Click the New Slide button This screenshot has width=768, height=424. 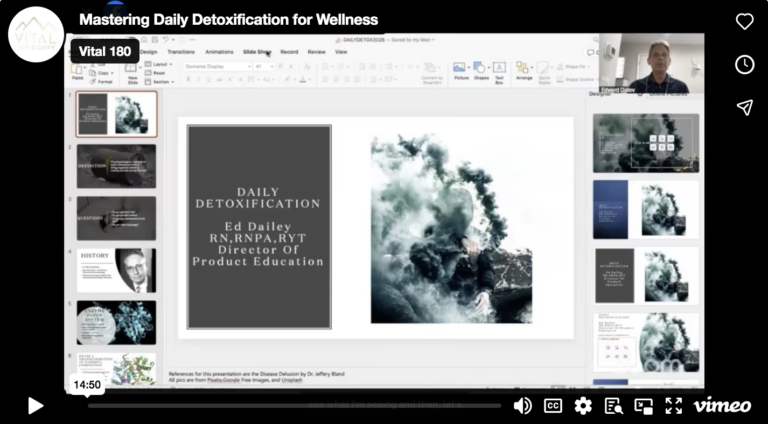[x=132, y=73]
